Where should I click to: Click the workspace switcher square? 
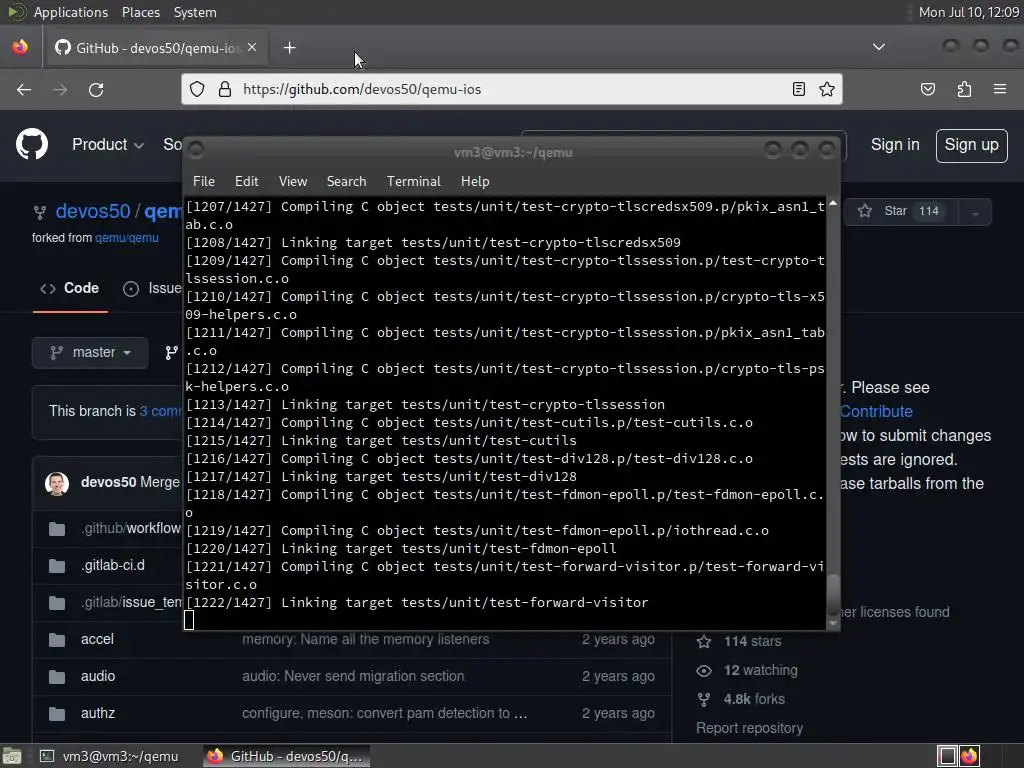click(x=948, y=756)
